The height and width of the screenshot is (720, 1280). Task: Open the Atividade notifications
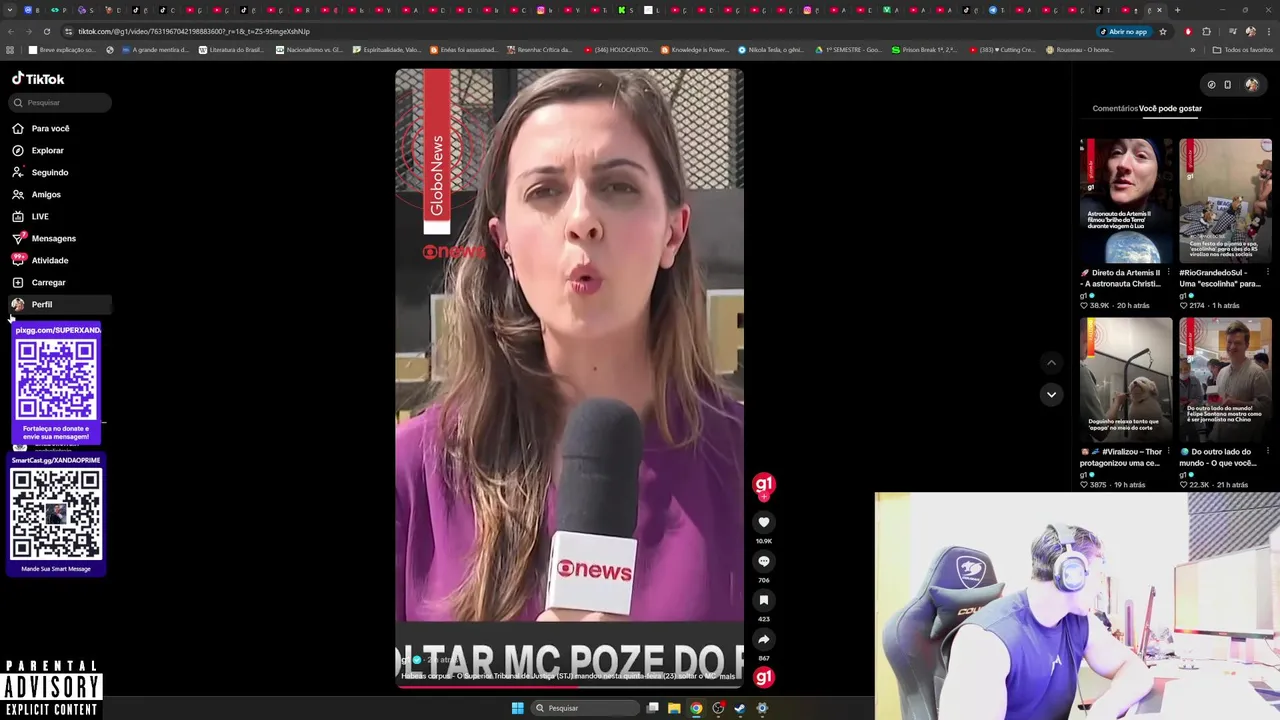tap(49, 260)
